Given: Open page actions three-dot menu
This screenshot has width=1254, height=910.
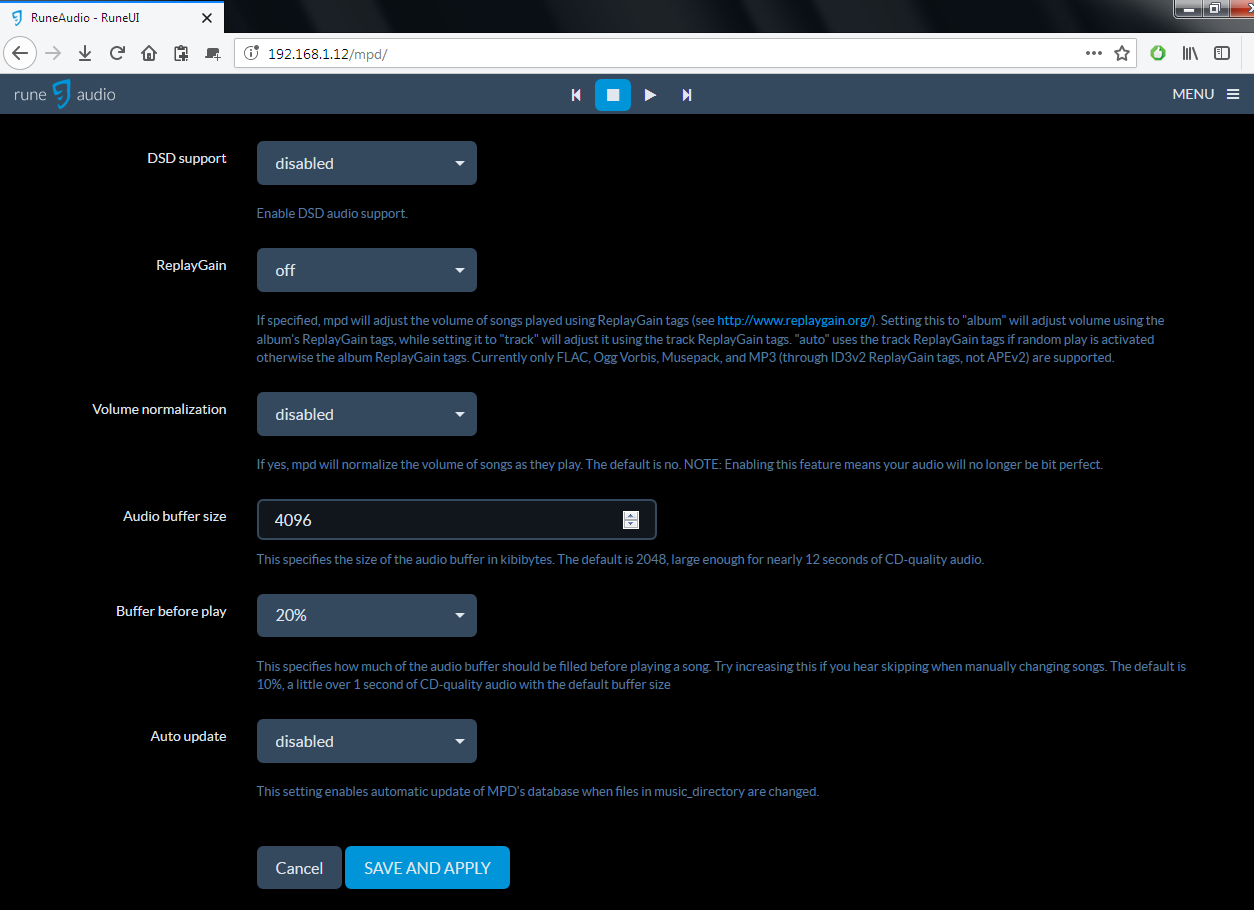Looking at the screenshot, I should 1094,53.
